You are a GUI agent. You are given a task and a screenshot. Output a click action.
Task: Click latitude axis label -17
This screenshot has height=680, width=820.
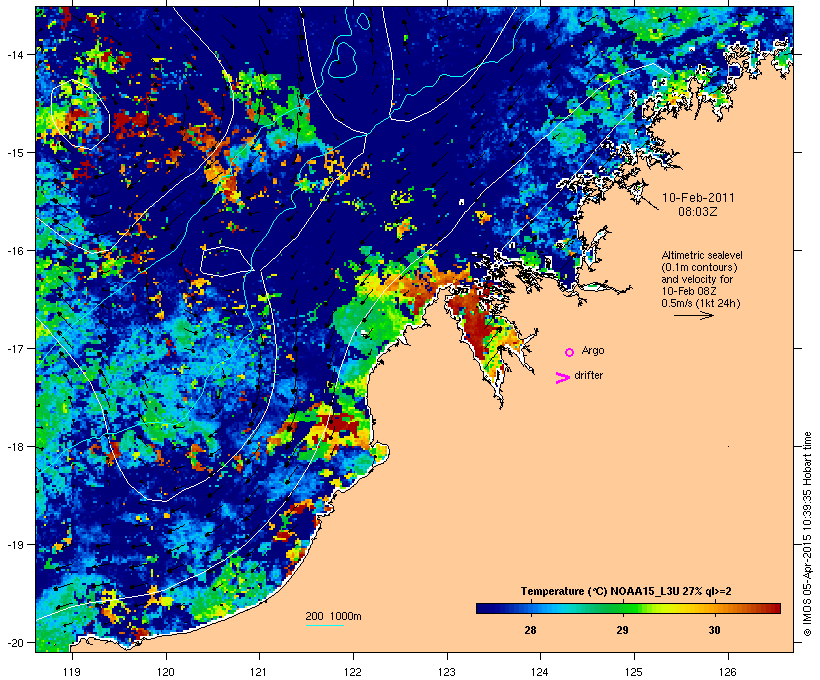tap(14, 348)
